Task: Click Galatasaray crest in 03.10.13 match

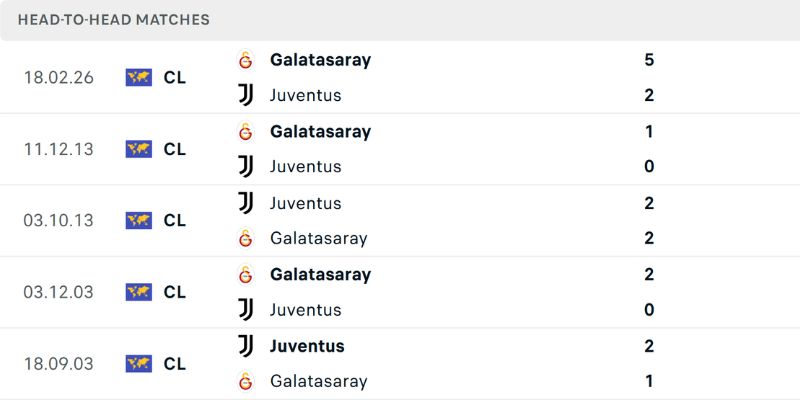Action: coord(246,238)
